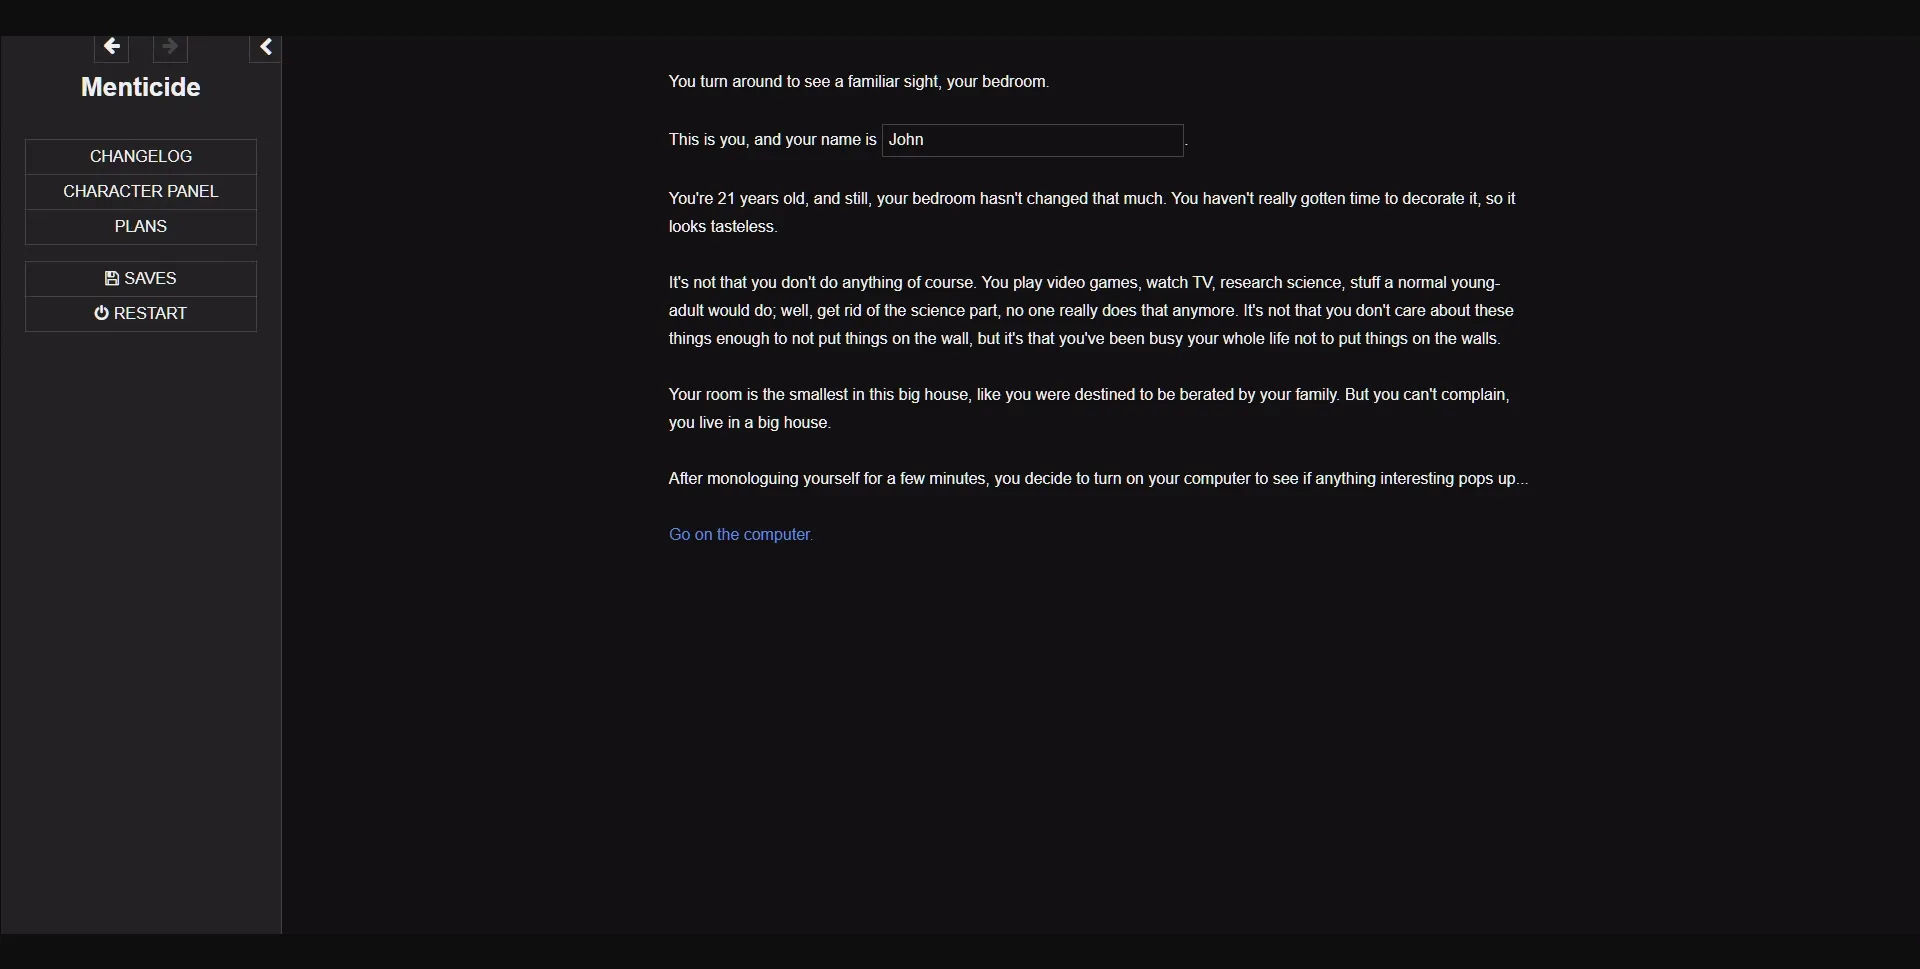
Task: Click the Menticide game title
Action: [139, 87]
